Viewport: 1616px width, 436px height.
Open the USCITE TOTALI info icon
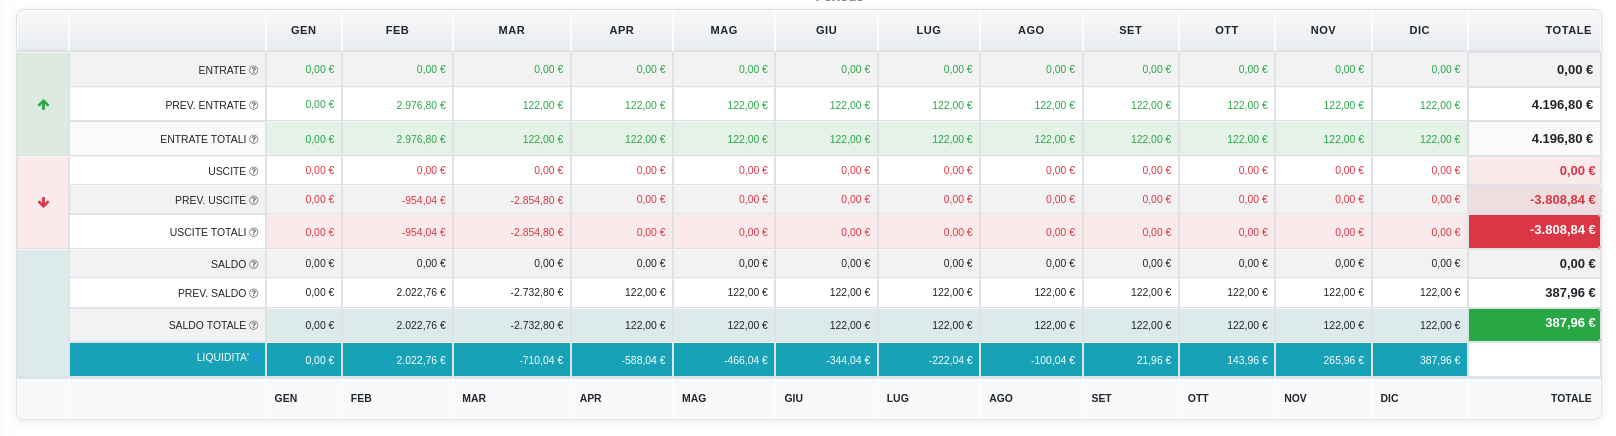[x=254, y=233]
